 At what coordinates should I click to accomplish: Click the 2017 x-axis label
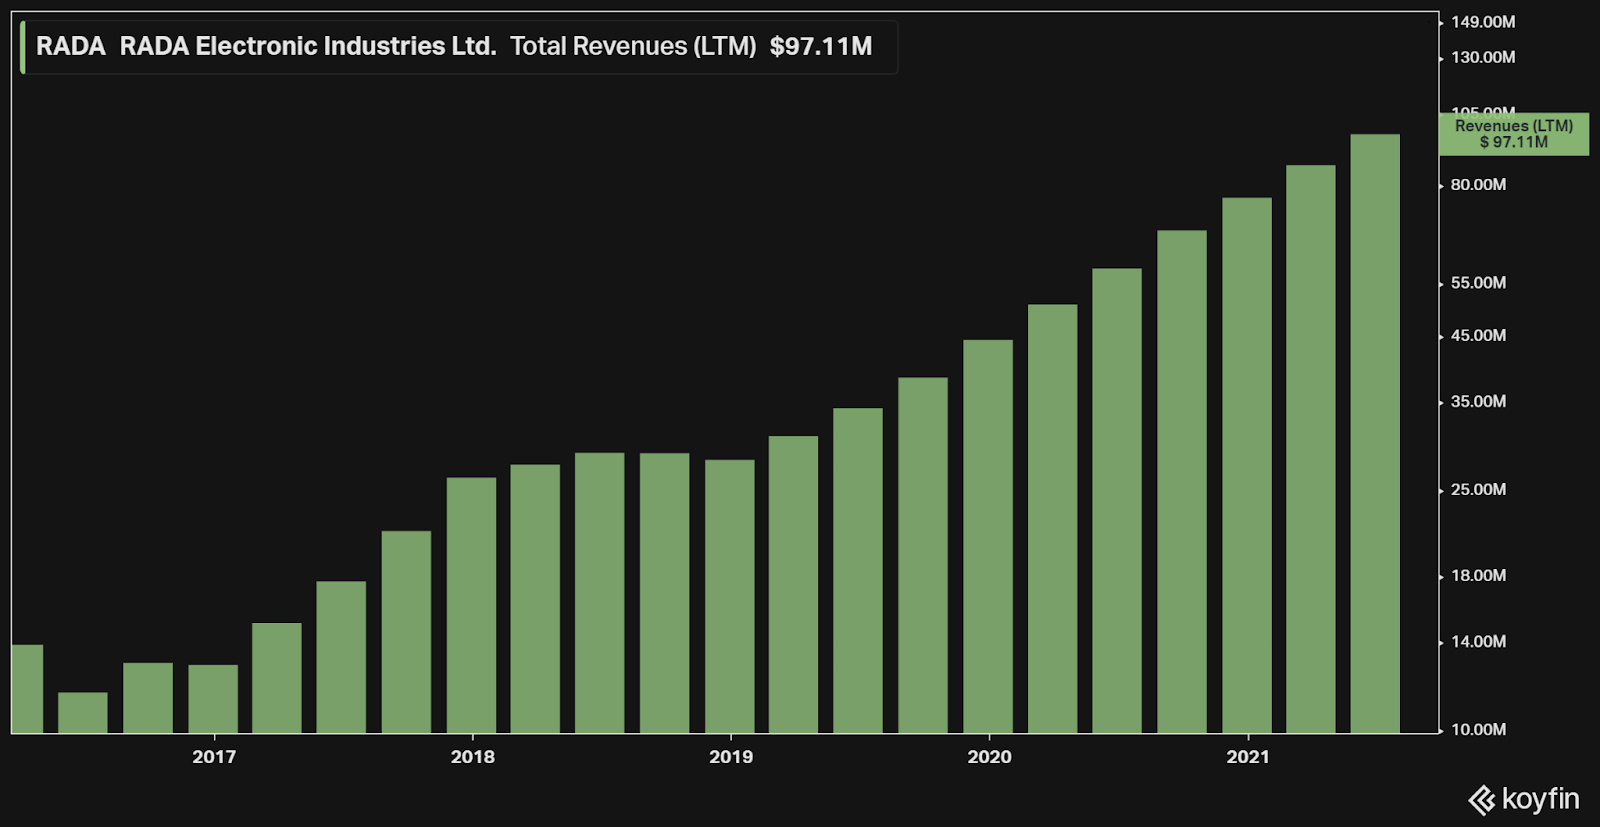click(214, 757)
